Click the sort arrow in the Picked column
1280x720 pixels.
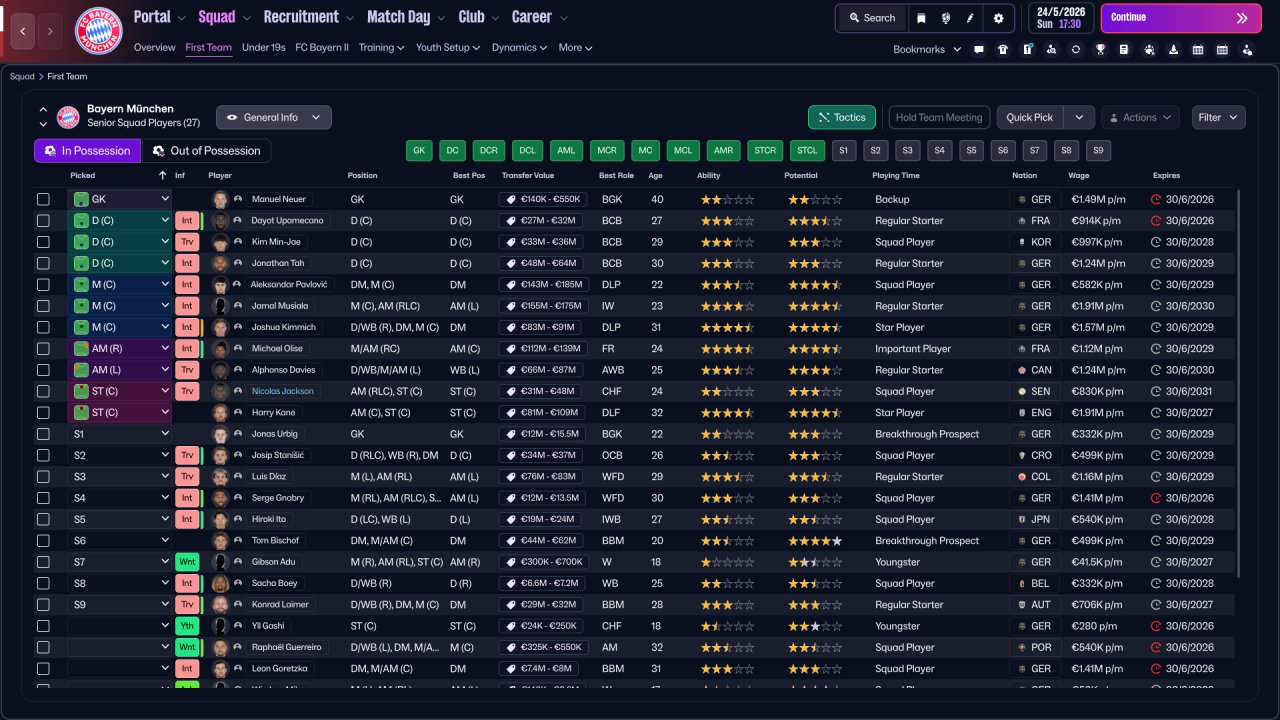click(163, 175)
